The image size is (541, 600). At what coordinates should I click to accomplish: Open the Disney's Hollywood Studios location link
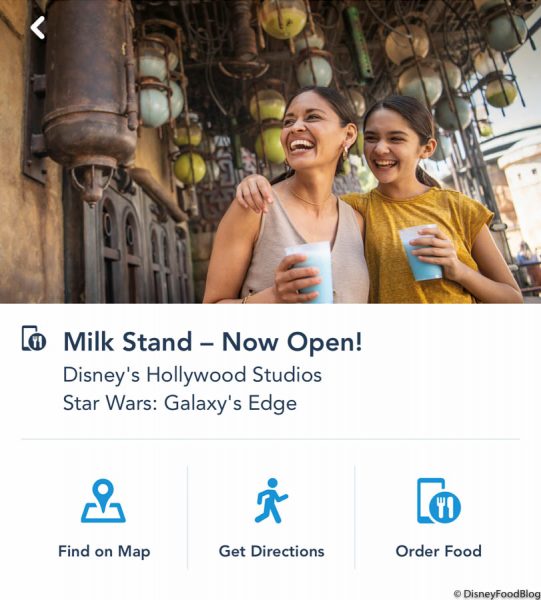click(192, 375)
